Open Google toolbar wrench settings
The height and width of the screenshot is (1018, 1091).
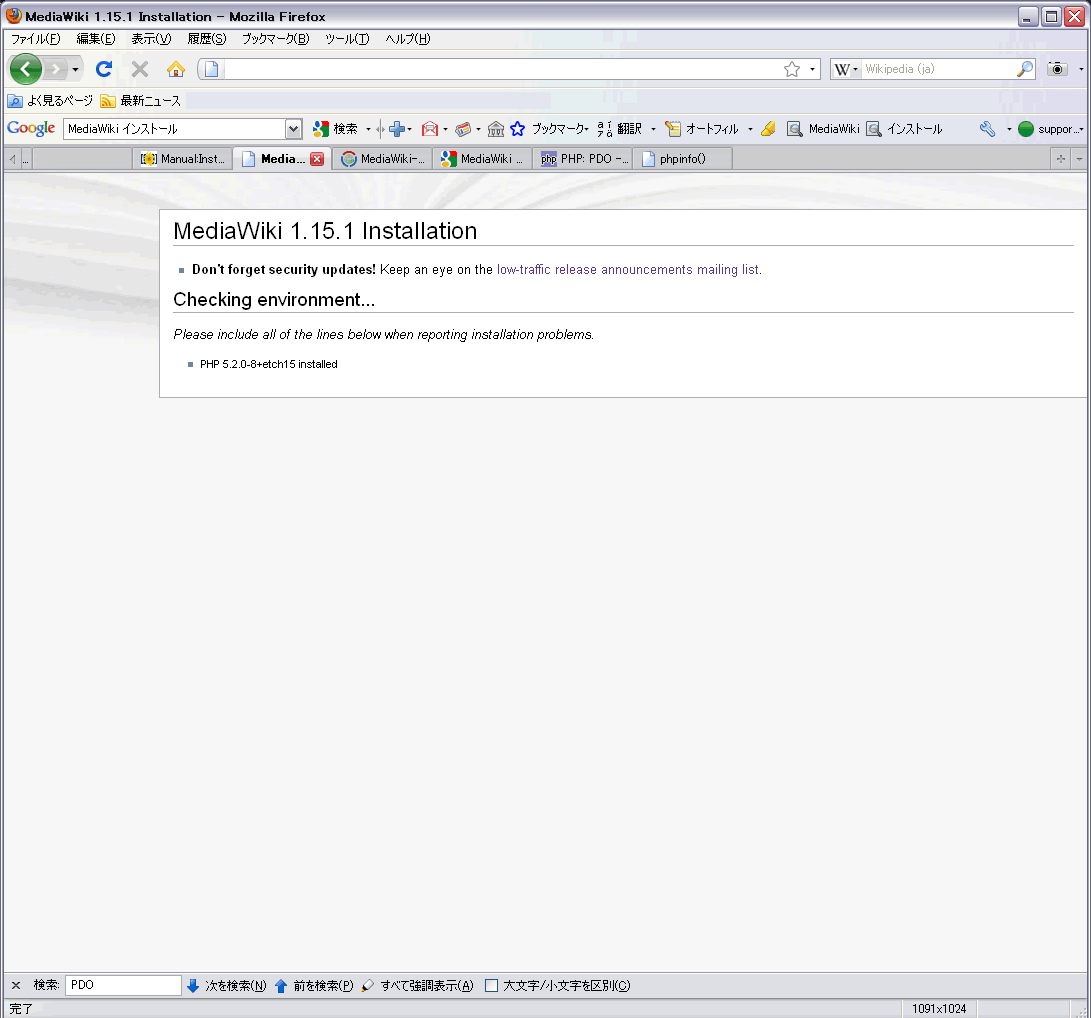click(987, 129)
